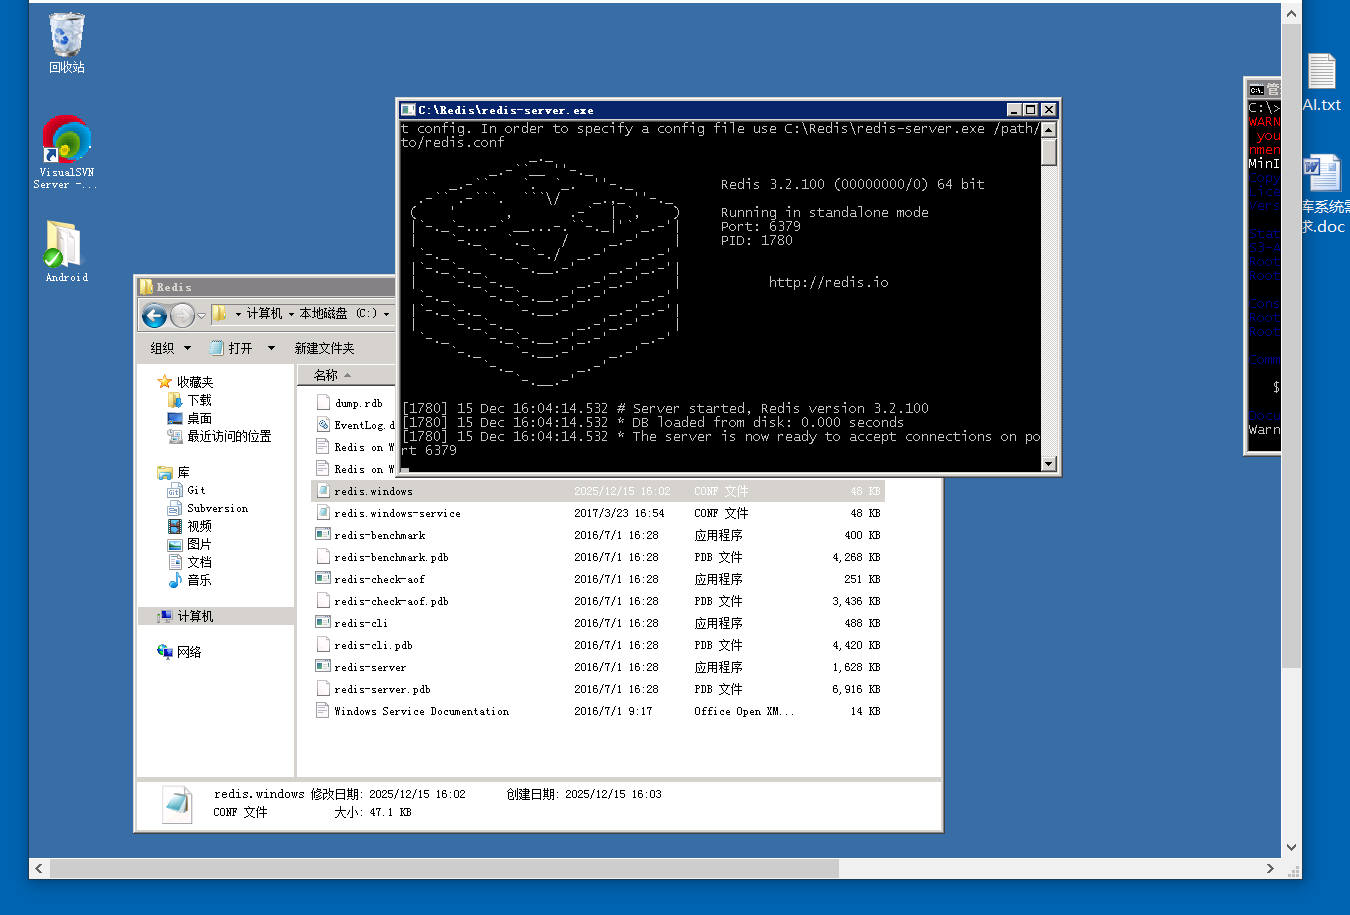Select the redis-server application icon
The width and height of the screenshot is (1350, 915).
(323, 667)
